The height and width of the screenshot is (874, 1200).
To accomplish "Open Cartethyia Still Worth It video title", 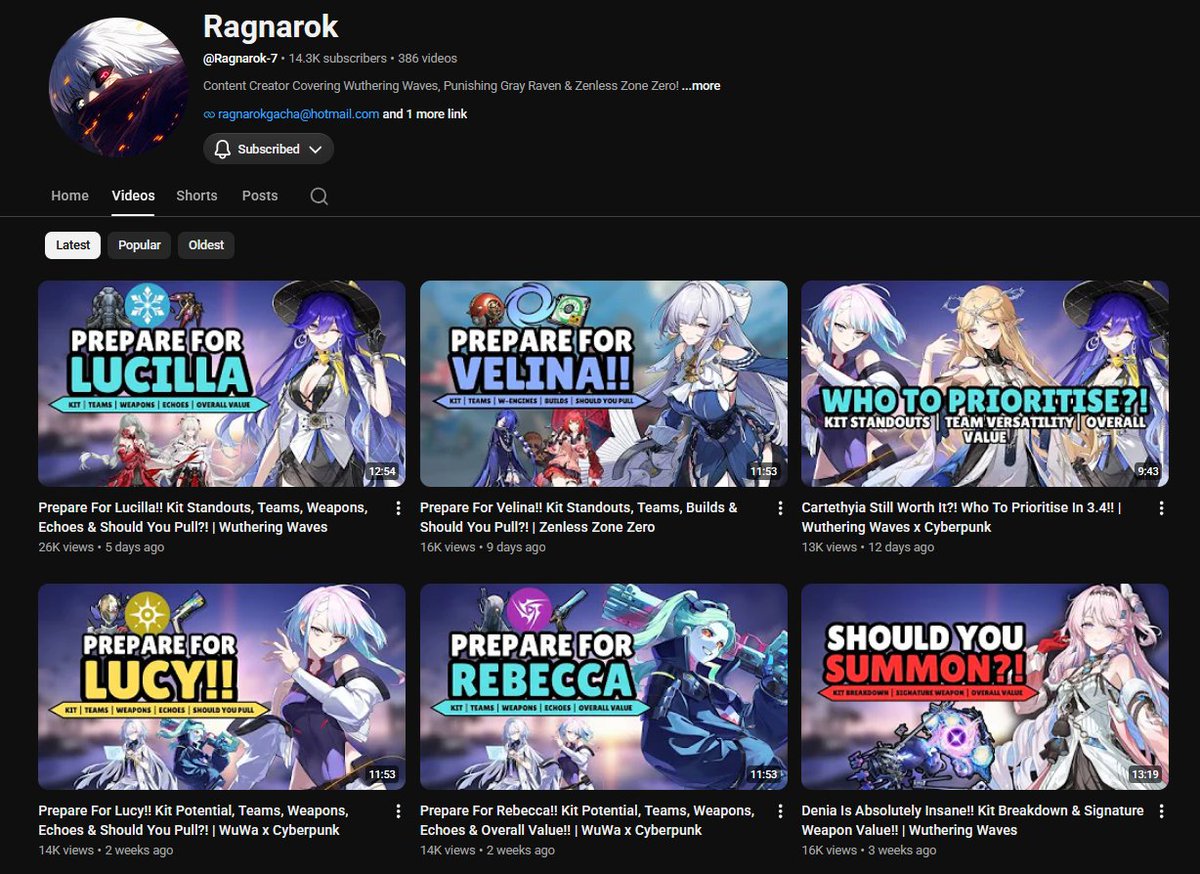I will coord(961,517).
